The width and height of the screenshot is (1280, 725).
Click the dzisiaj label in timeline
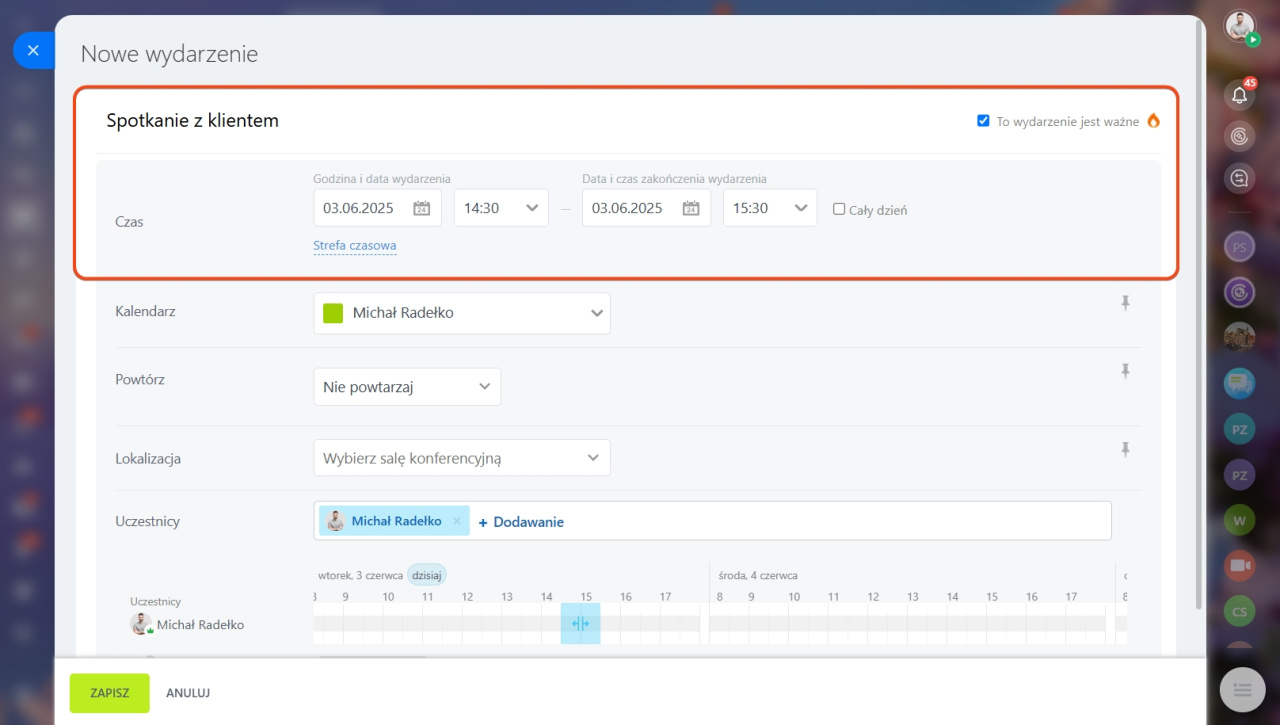tap(427, 575)
